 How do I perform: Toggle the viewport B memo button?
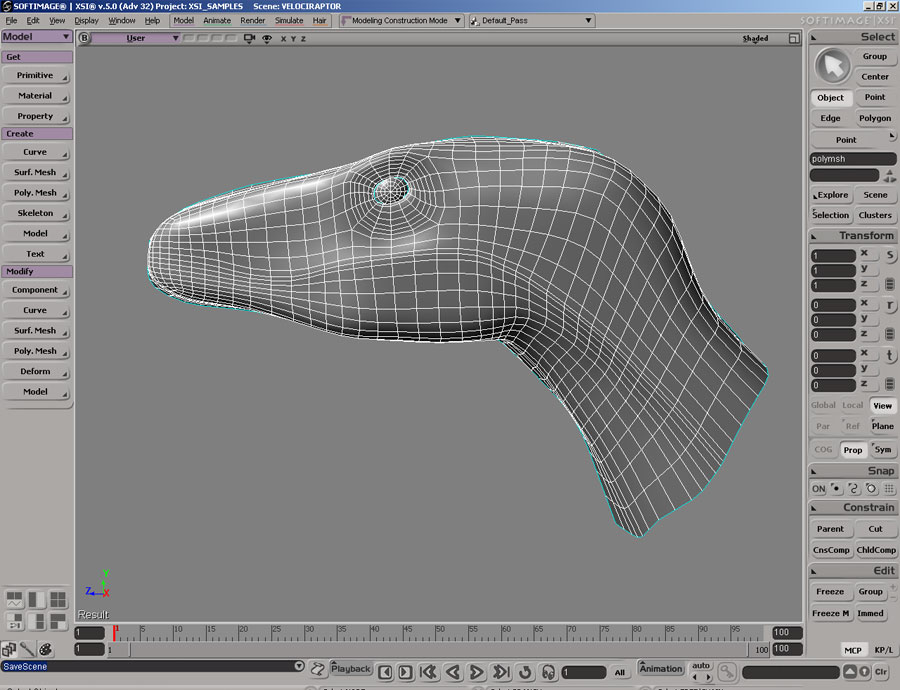coord(84,38)
